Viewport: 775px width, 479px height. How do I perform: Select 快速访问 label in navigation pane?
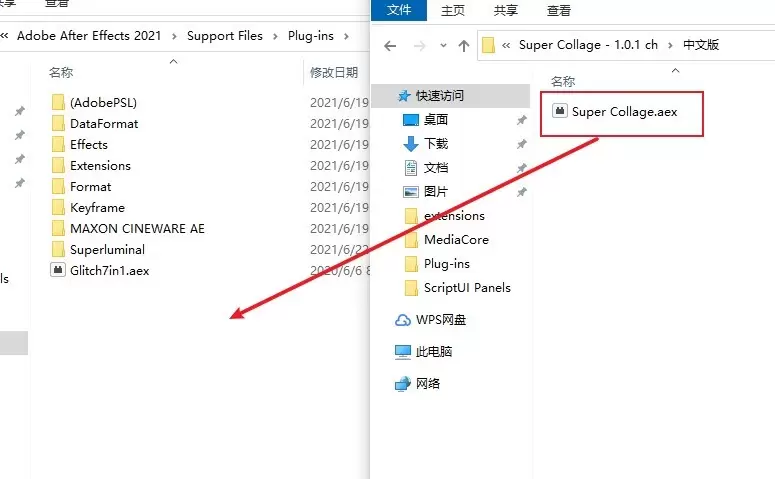point(440,96)
